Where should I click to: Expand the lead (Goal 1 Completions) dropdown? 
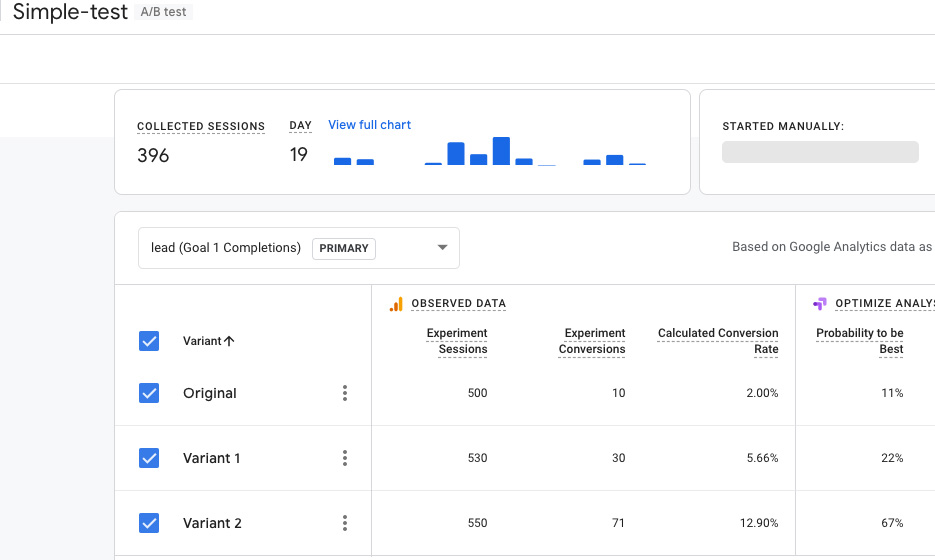coord(226,248)
